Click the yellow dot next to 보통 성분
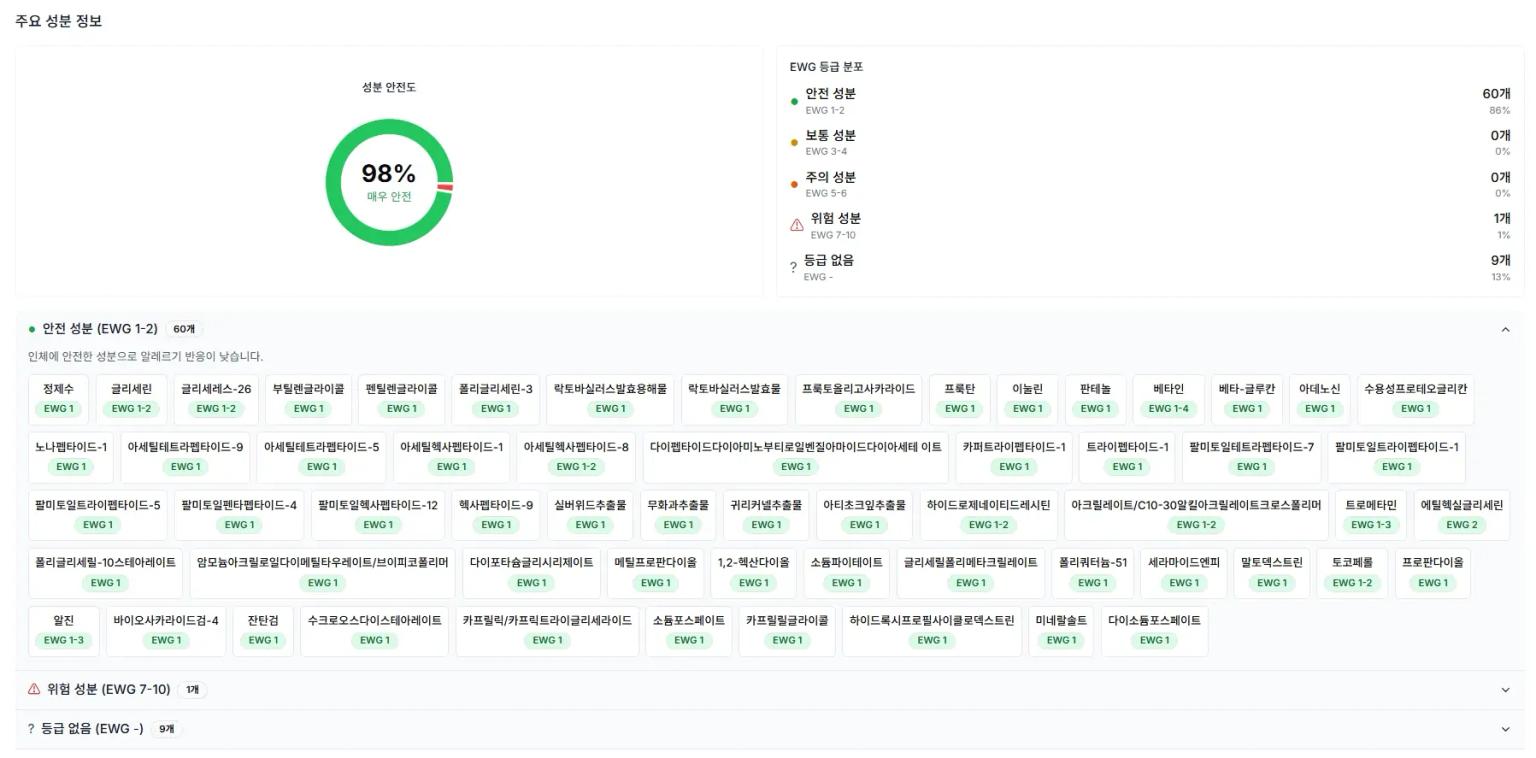The height and width of the screenshot is (758, 1536). coord(794,143)
